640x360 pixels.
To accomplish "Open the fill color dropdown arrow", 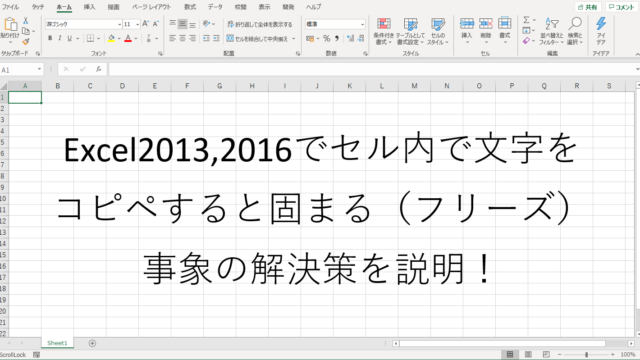I will click(119, 39).
